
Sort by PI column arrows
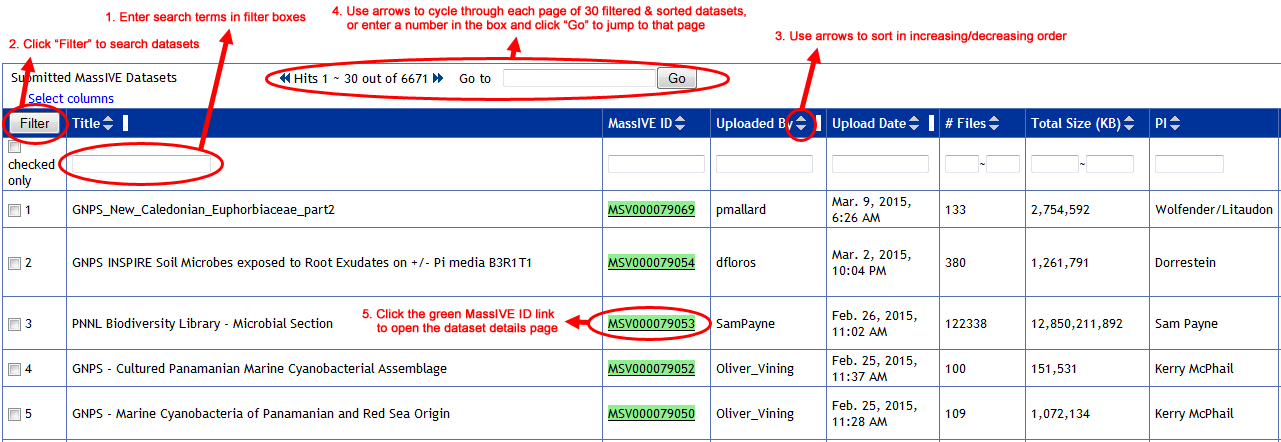point(1175,124)
